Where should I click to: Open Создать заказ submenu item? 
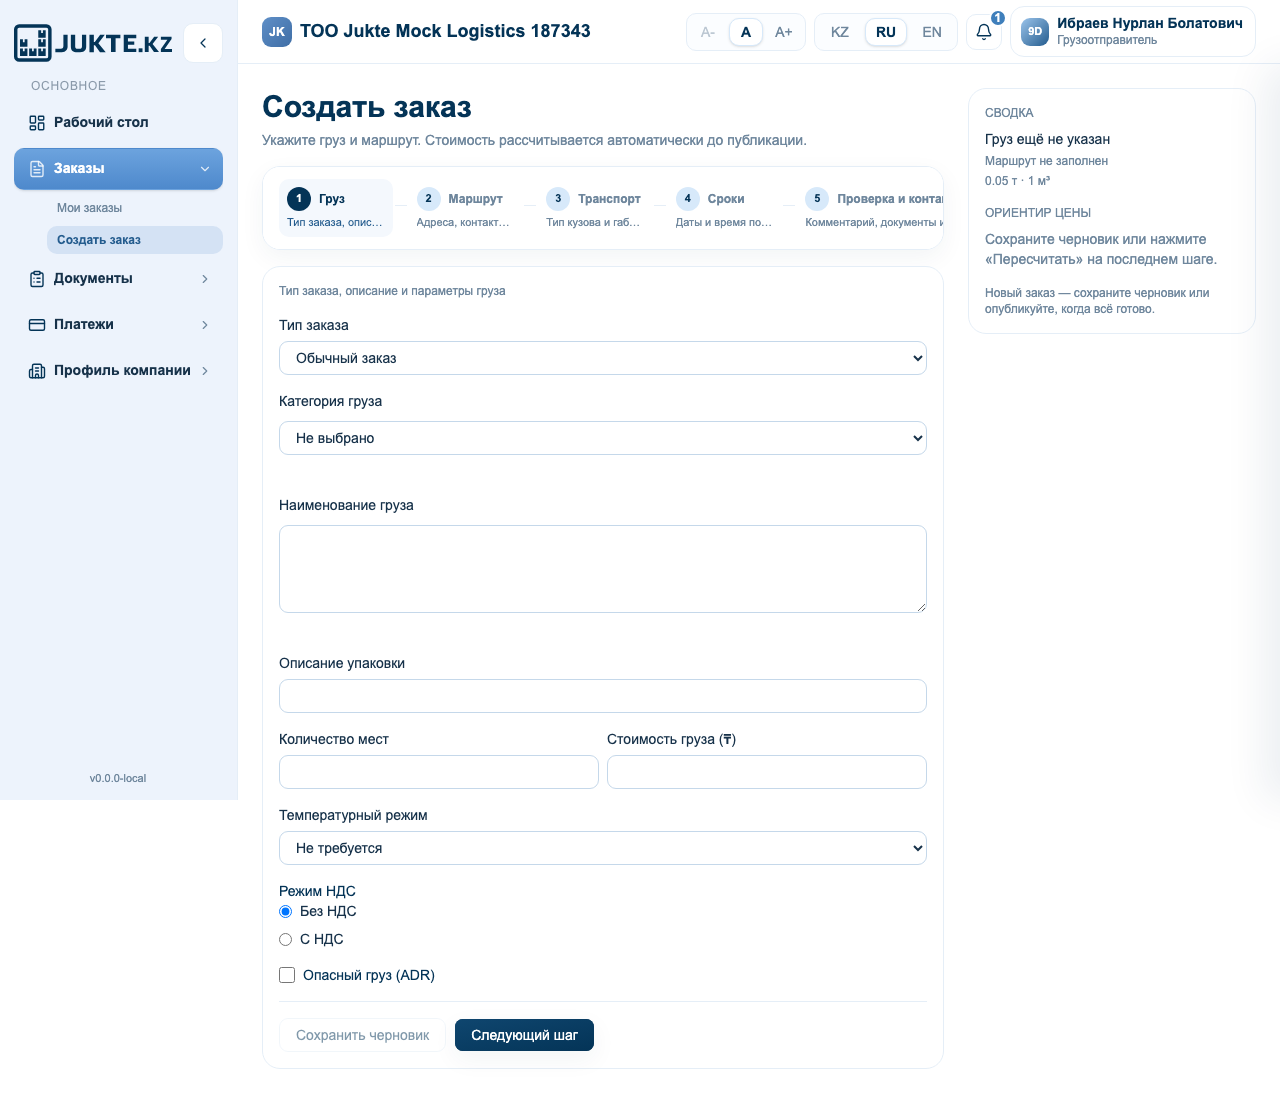[x=134, y=240]
